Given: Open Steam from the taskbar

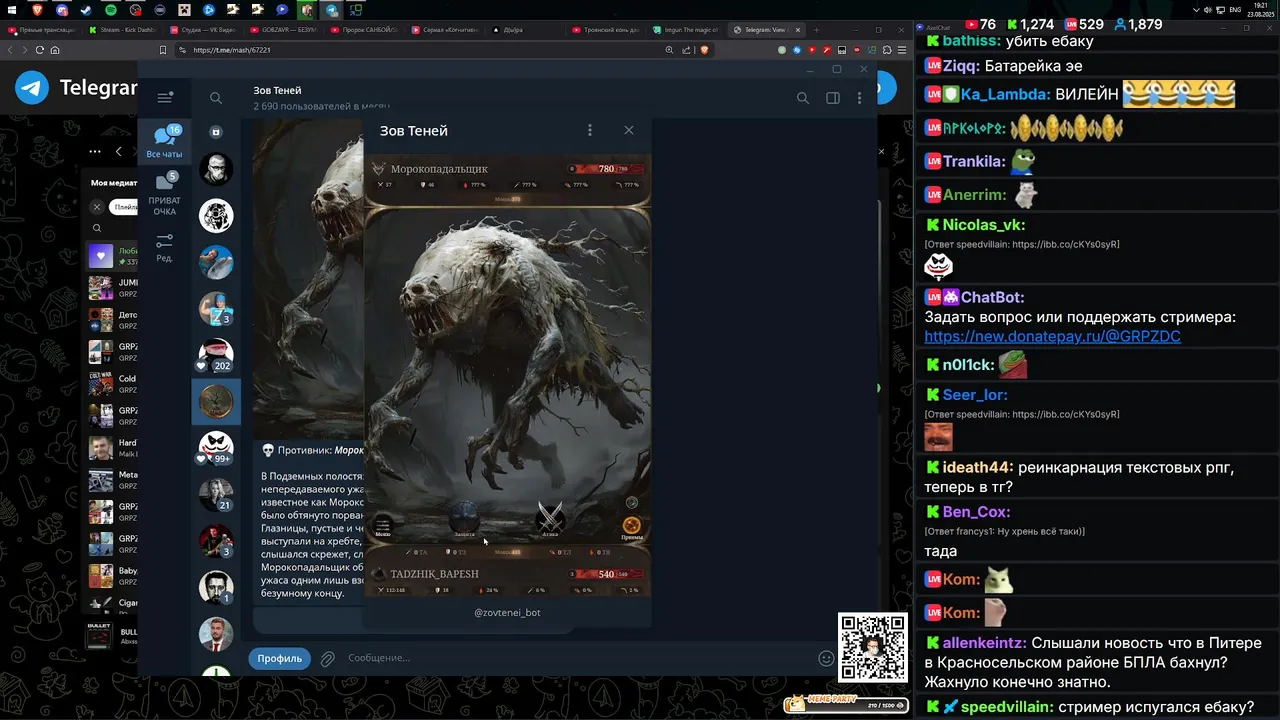Looking at the screenshot, I should point(85,9).
